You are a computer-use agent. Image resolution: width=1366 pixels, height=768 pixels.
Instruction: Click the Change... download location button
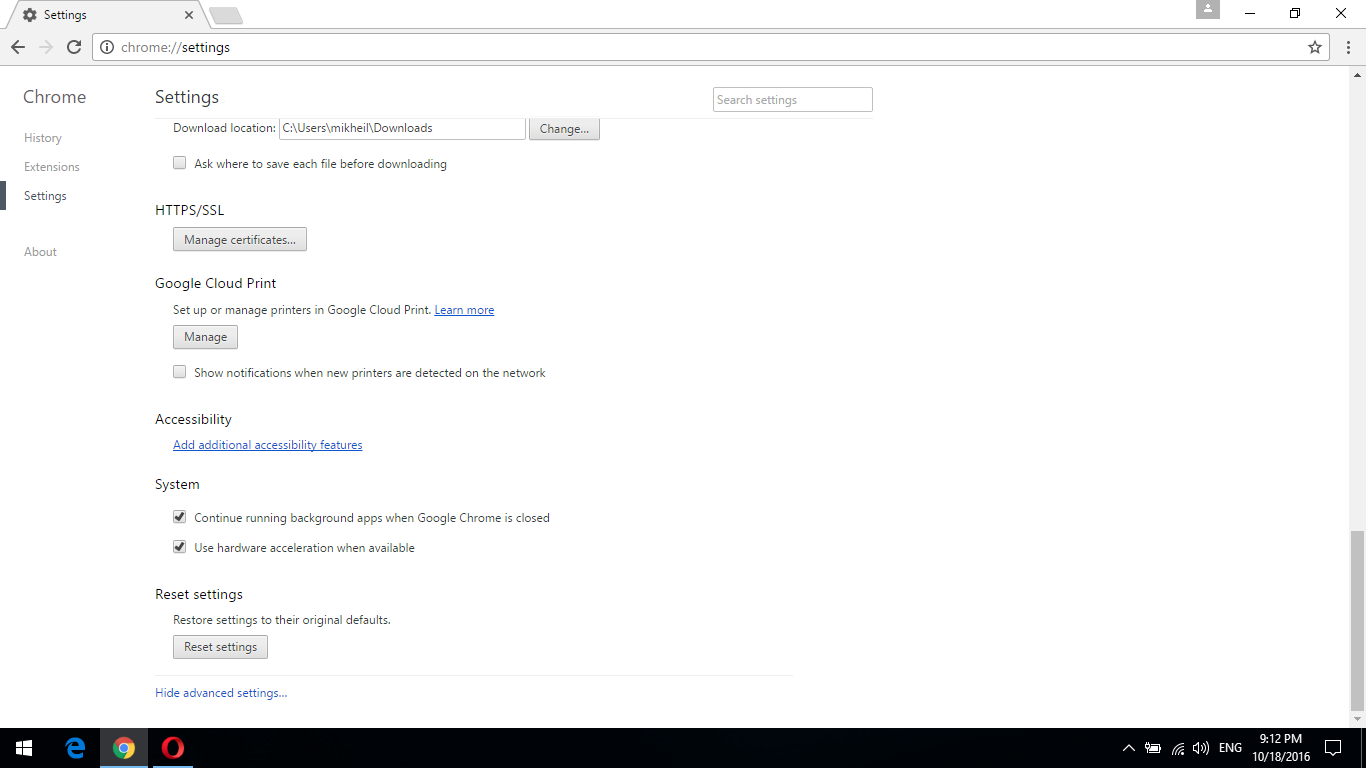pyautogui.click(x=564, y=129)
